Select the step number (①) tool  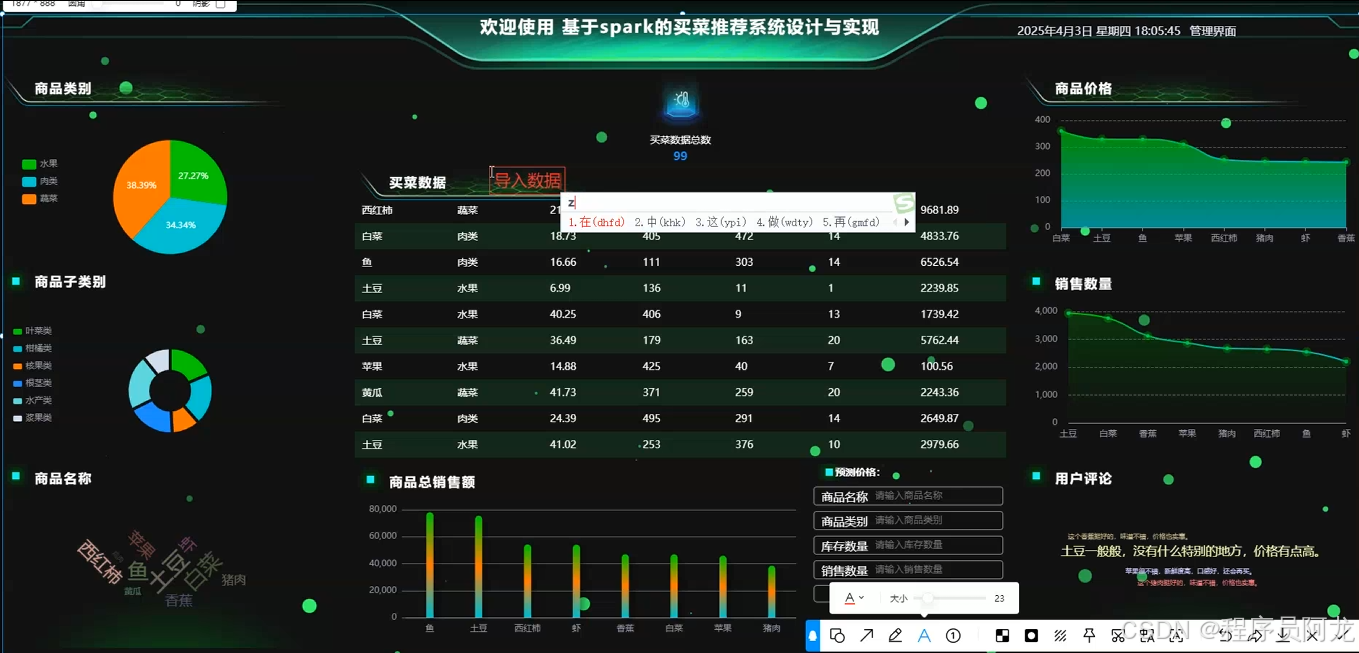(x=953, y=635)
